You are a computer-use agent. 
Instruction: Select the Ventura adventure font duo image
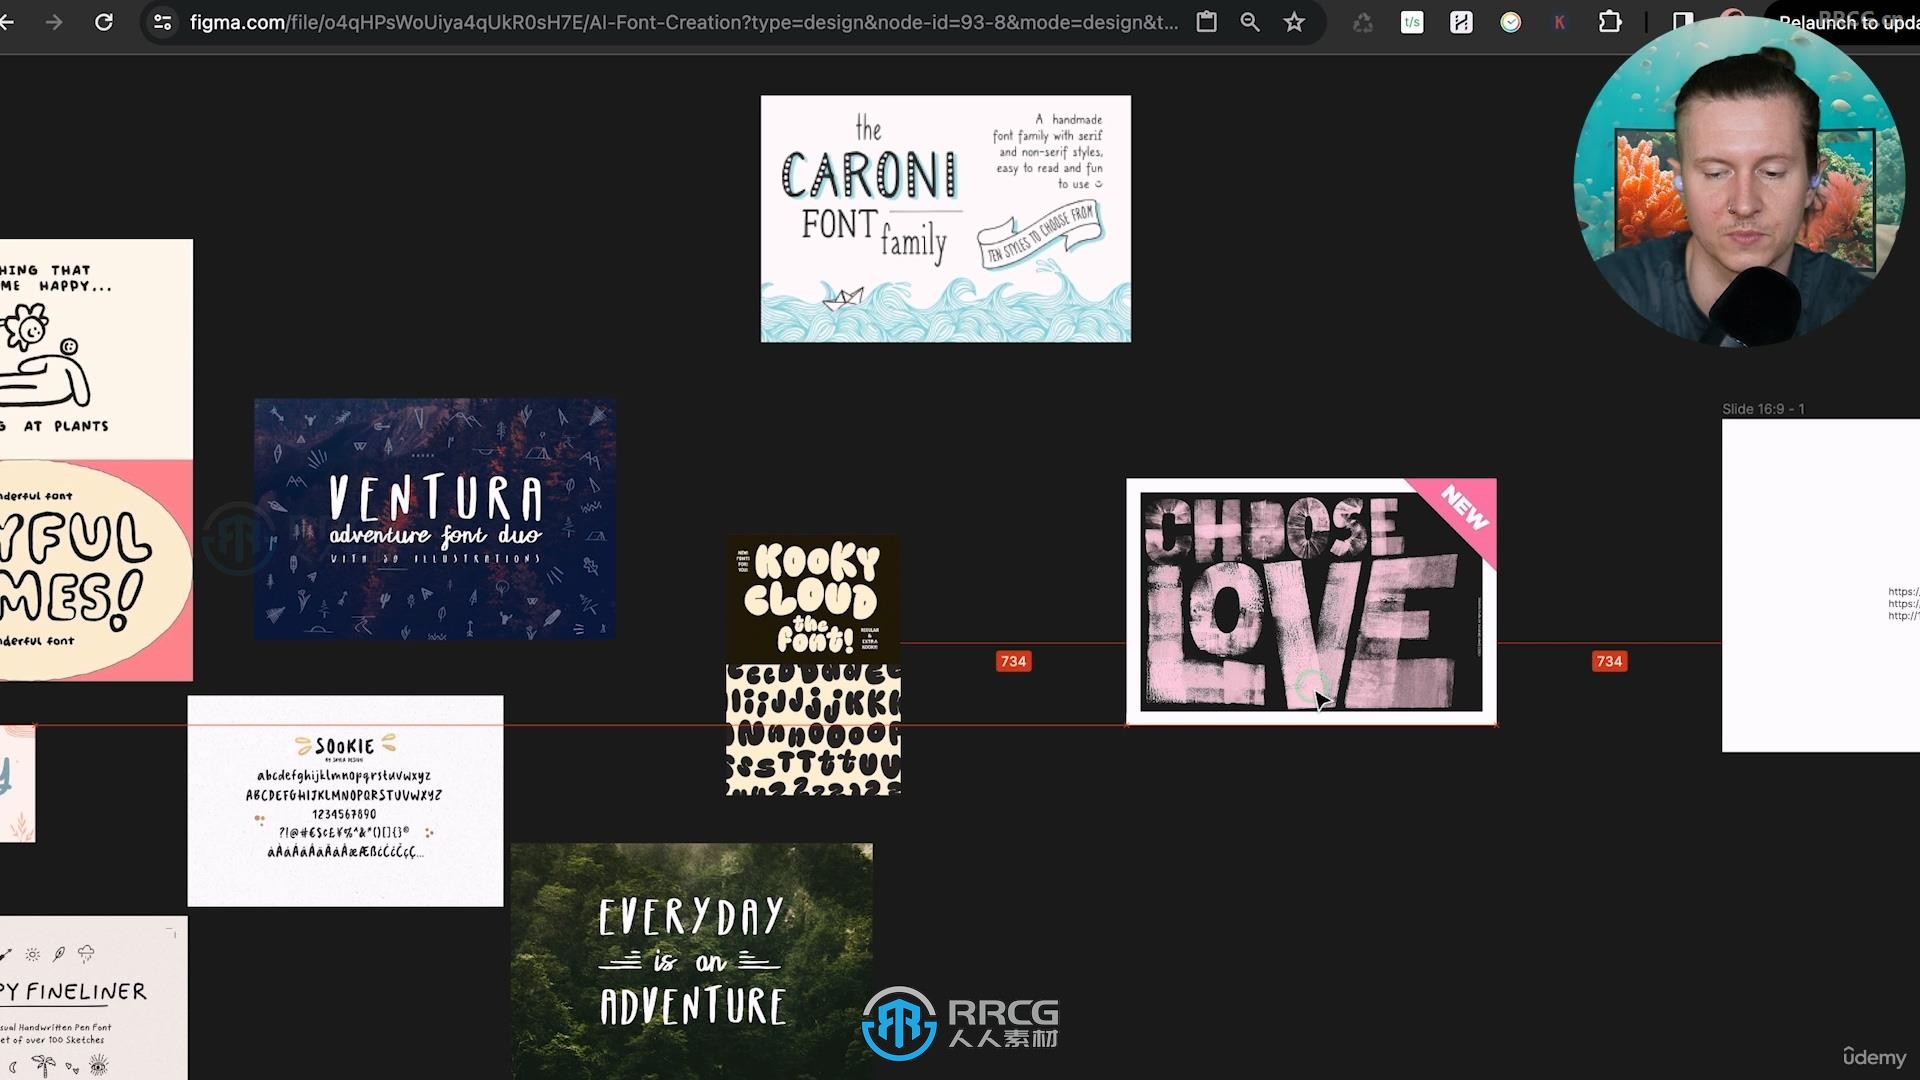click(x=435, y=519)
